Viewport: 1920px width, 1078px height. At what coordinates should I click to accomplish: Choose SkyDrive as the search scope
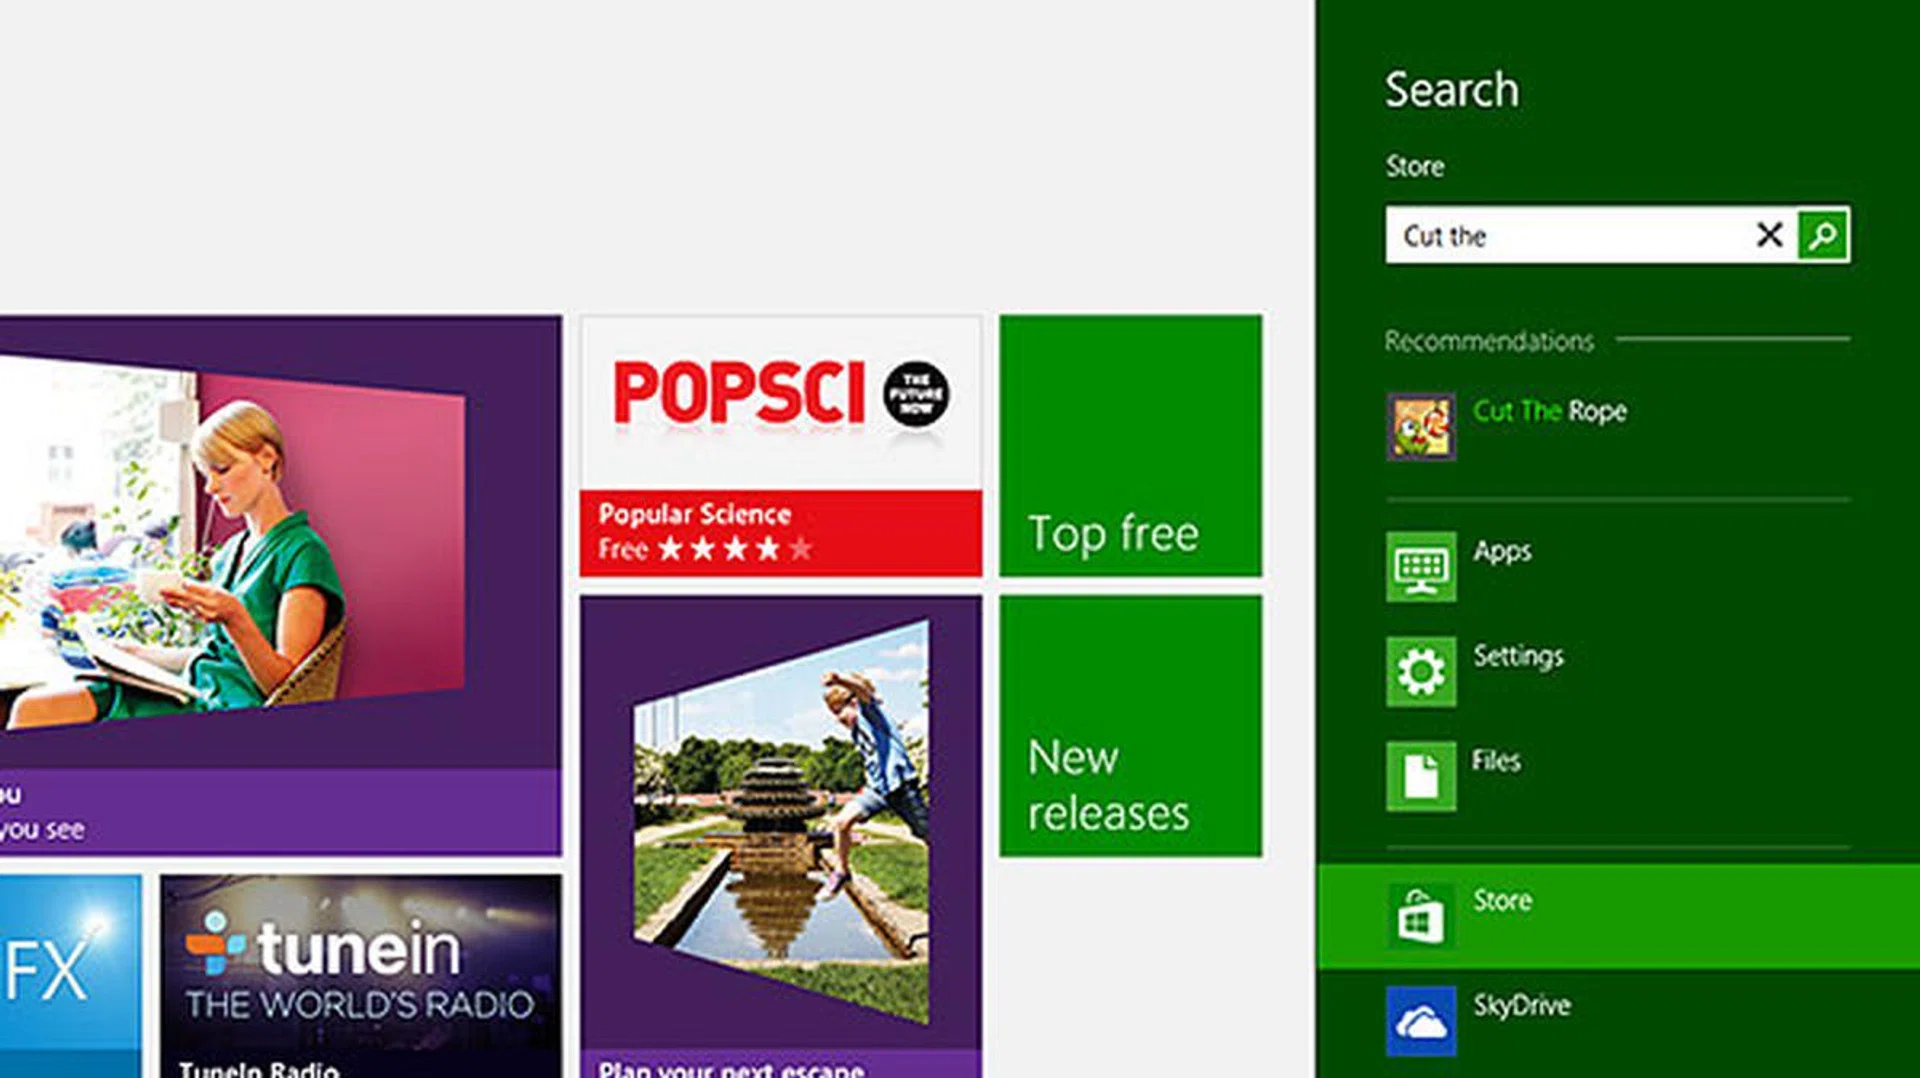click(x=1521, y=1005)
